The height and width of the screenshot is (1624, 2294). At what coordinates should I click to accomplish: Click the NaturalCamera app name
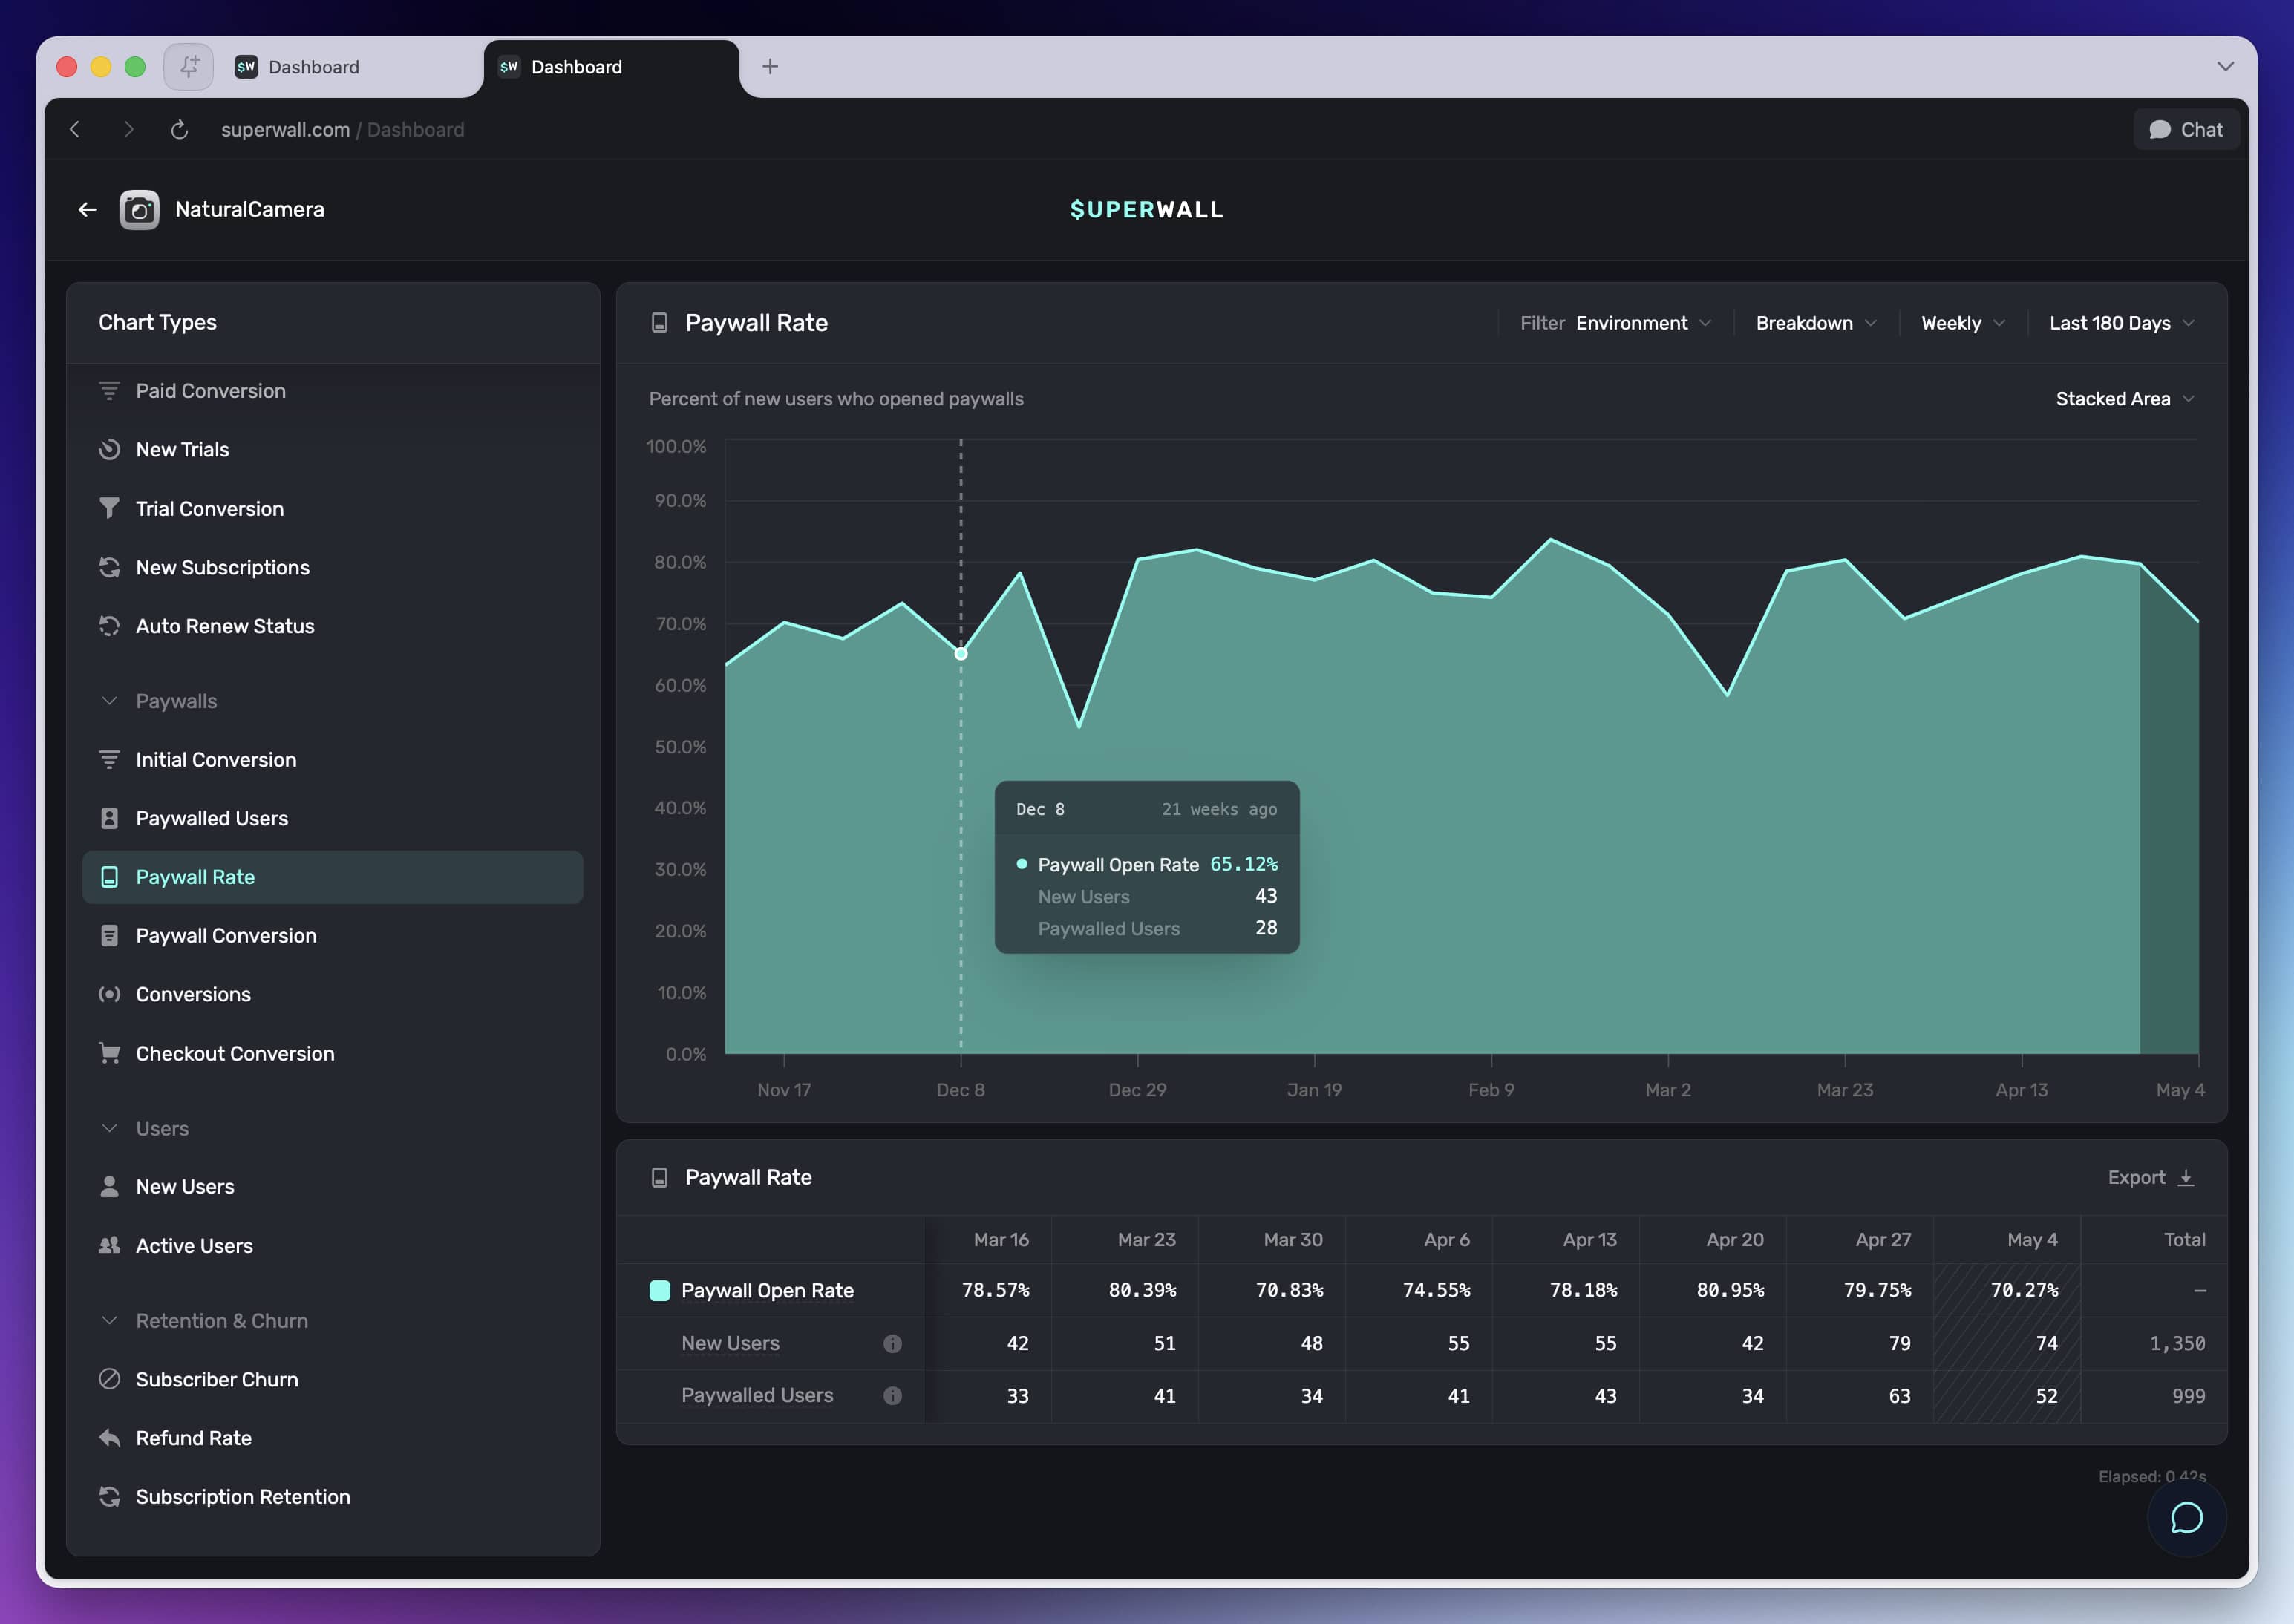(x=250, y=210)
